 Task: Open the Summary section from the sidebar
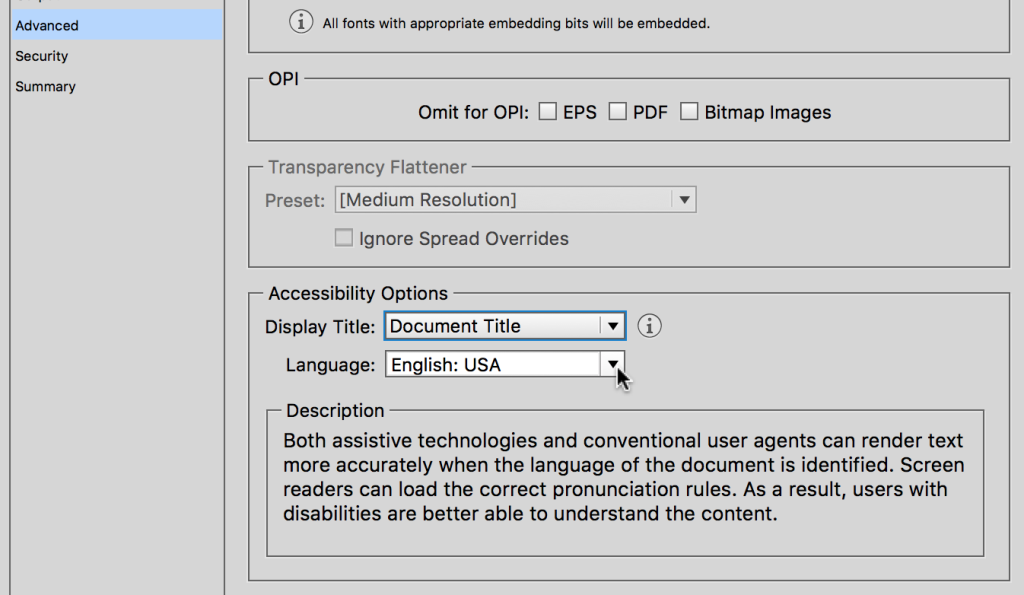click(45, 87)
